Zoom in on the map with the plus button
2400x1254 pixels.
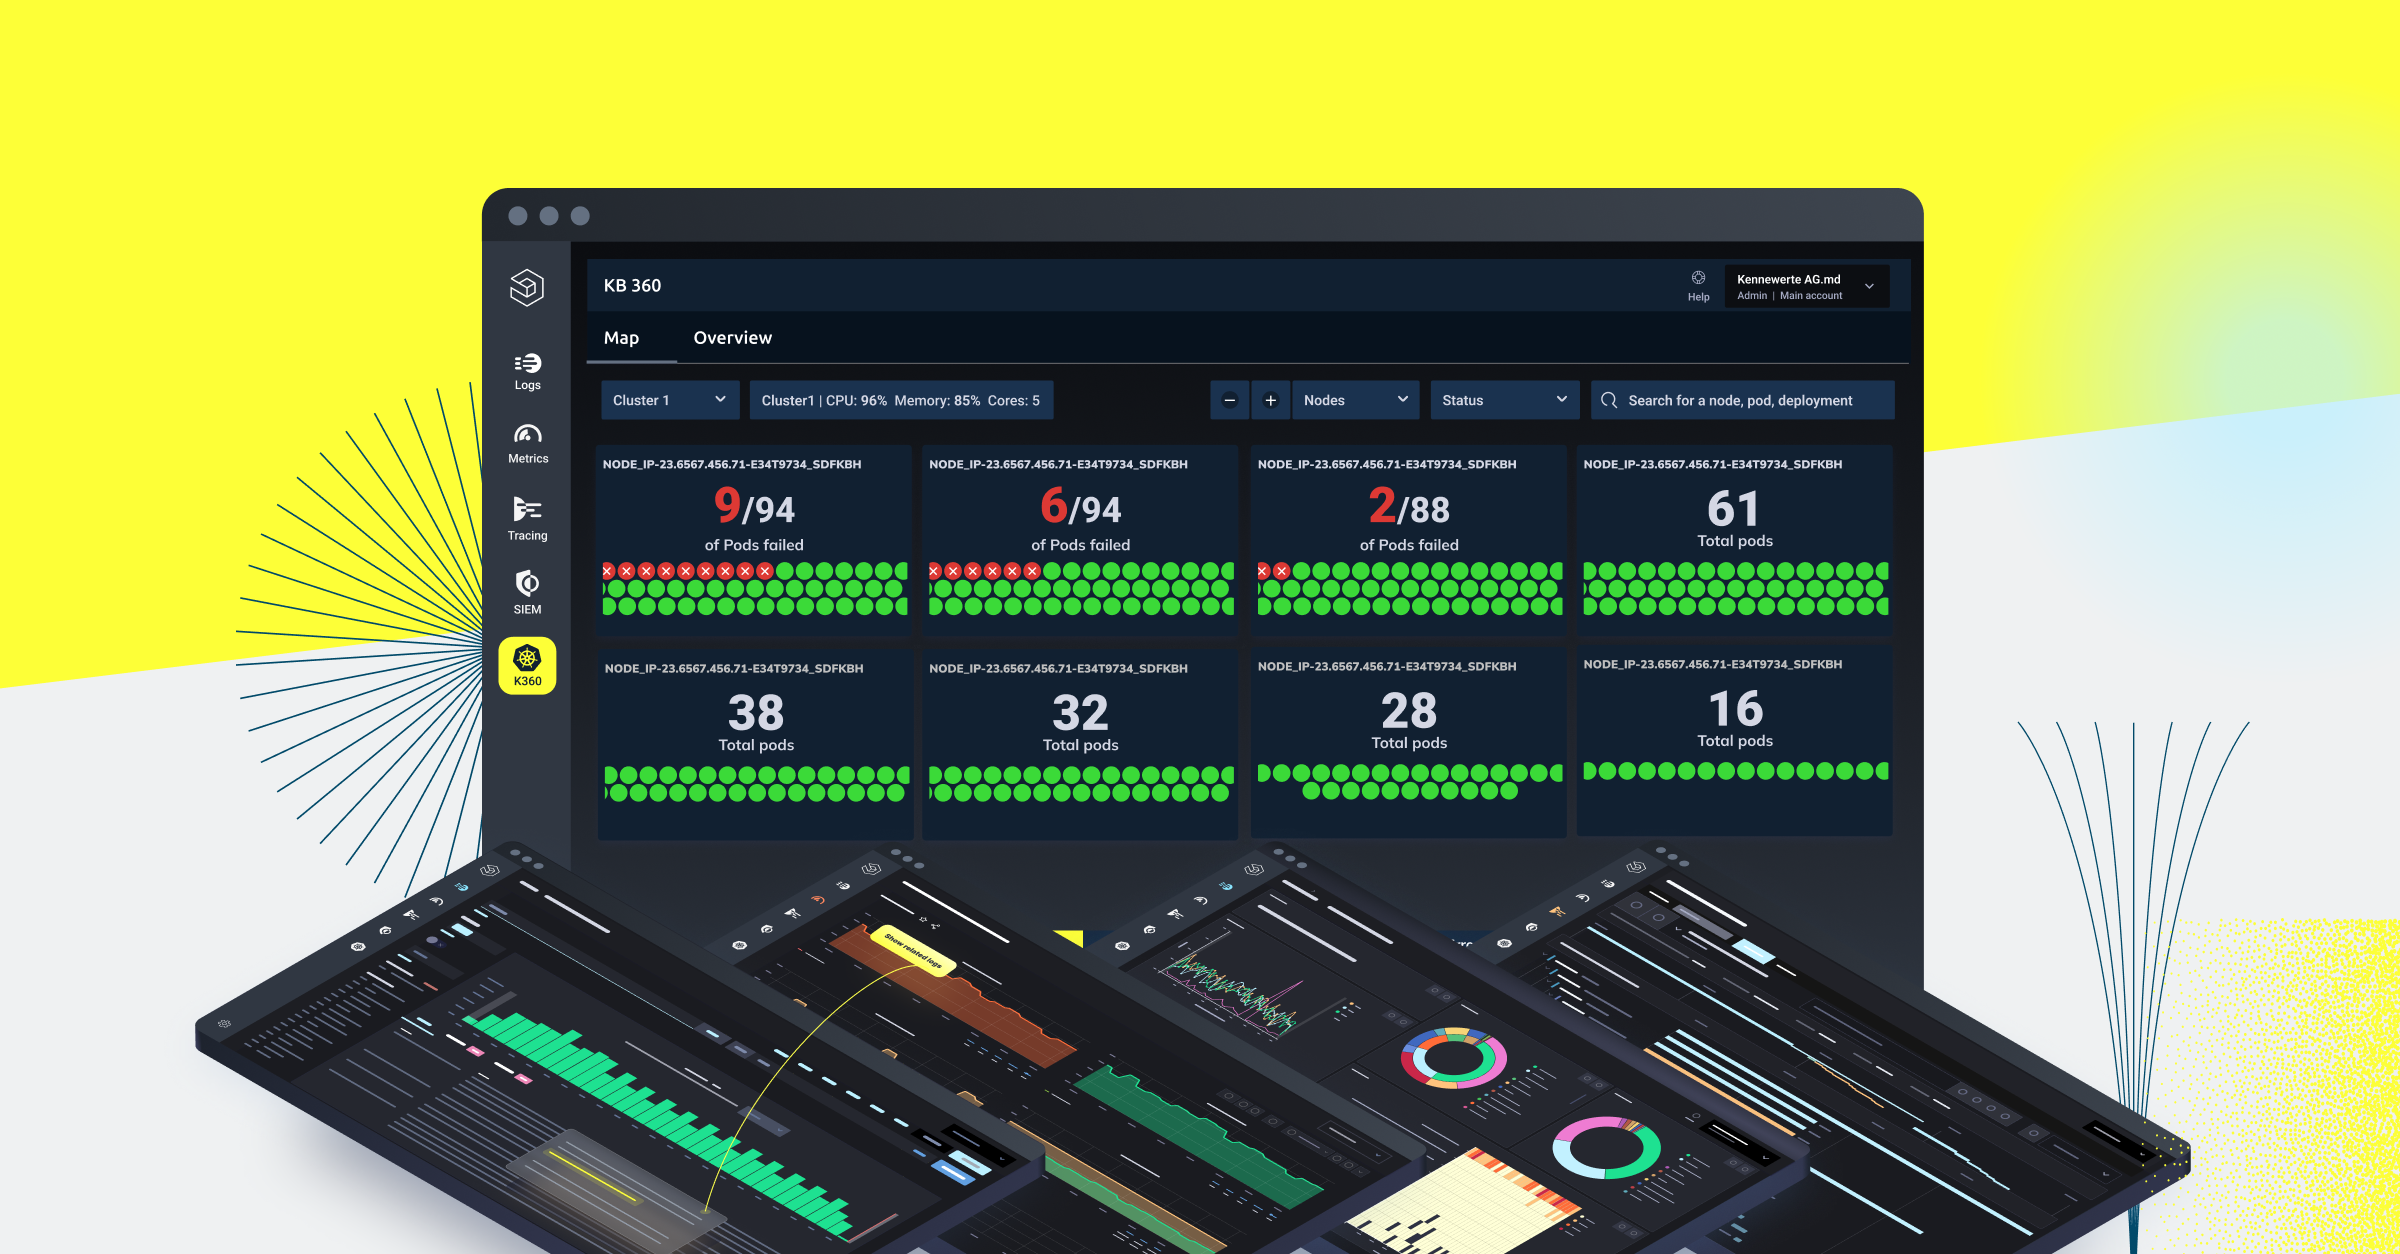tap(1270, 400)
